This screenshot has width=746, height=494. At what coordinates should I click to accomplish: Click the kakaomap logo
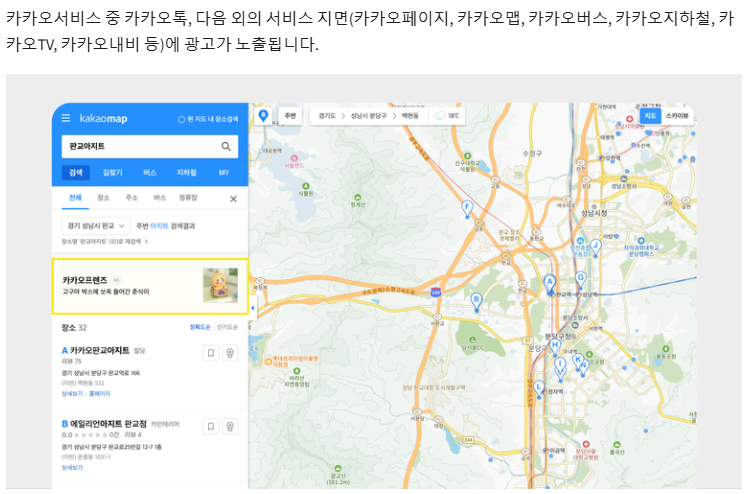(x=103, y=118)
